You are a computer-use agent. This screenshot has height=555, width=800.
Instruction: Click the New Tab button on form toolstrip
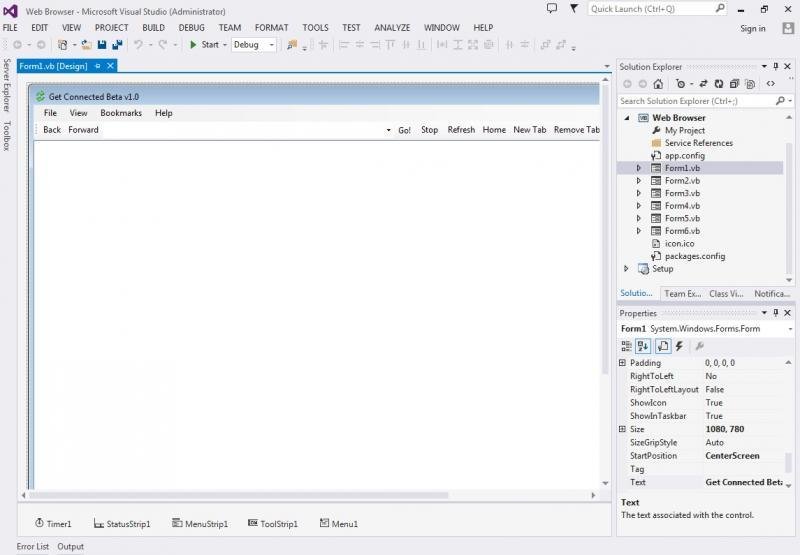530,130
